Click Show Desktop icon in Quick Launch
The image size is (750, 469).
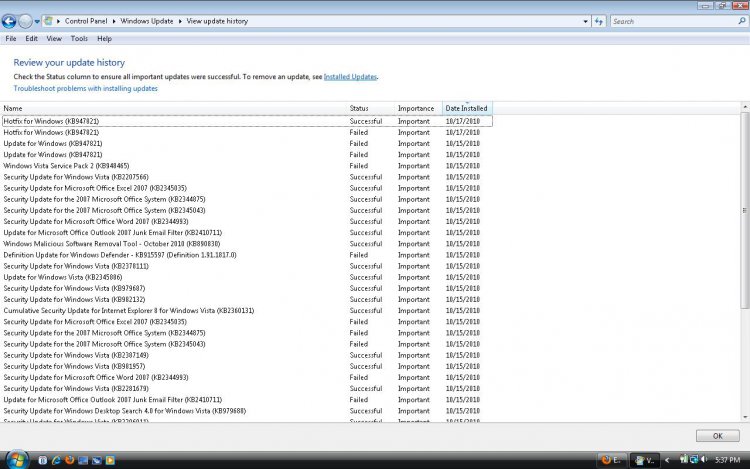[x=83, y=460]
